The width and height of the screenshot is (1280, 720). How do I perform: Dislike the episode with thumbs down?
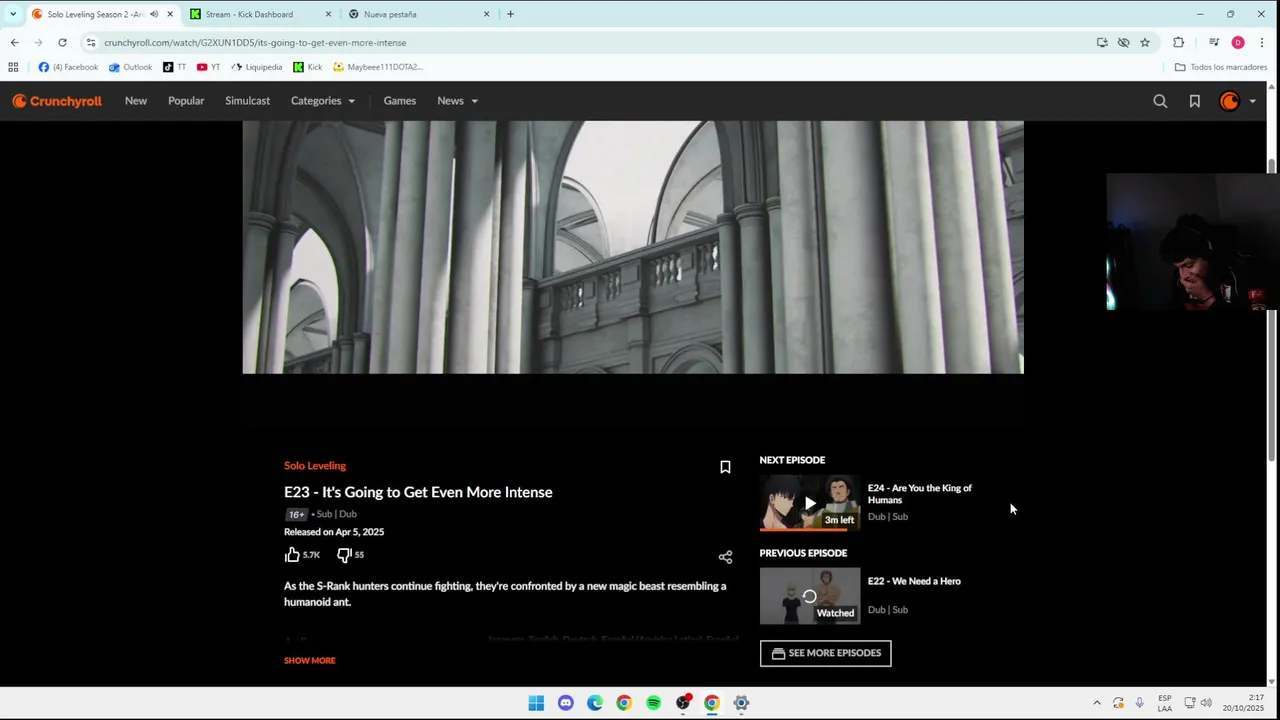(x=343, y=554)
